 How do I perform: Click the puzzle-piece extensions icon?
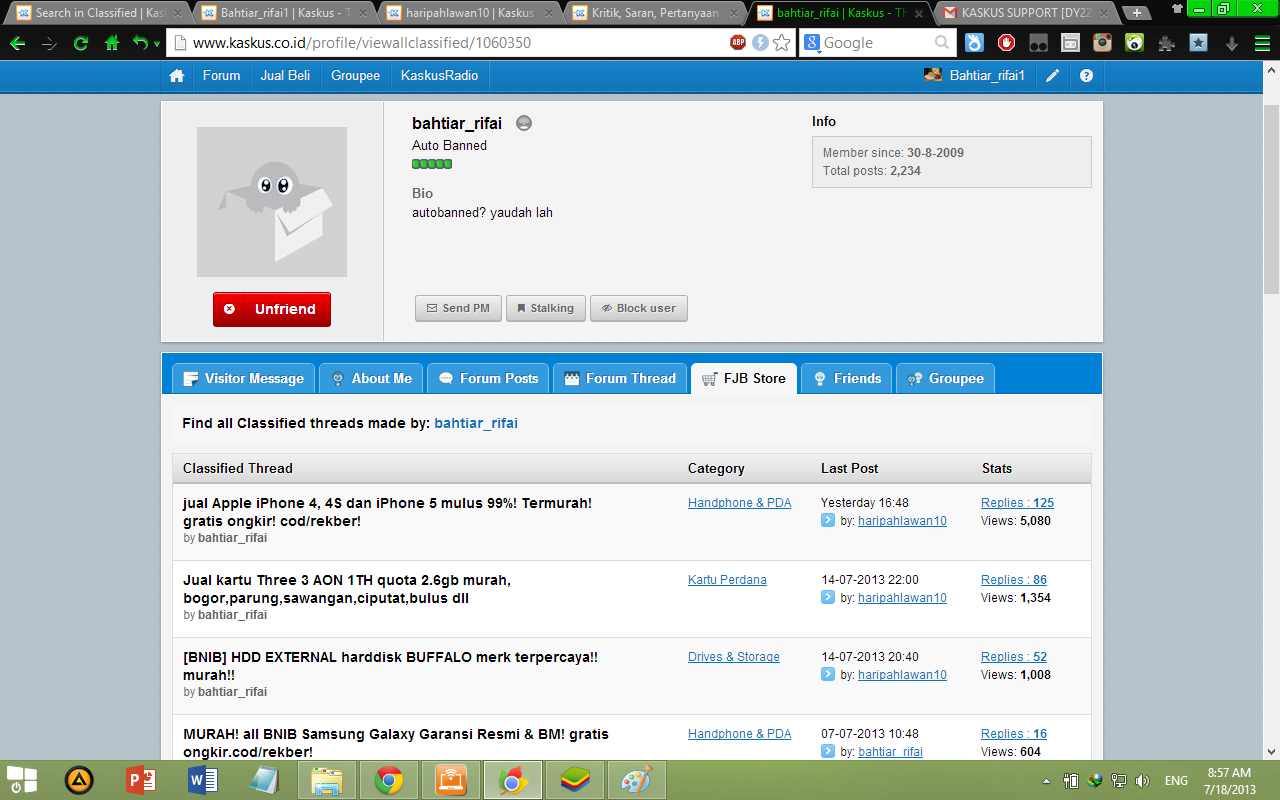coord(1166,43)
